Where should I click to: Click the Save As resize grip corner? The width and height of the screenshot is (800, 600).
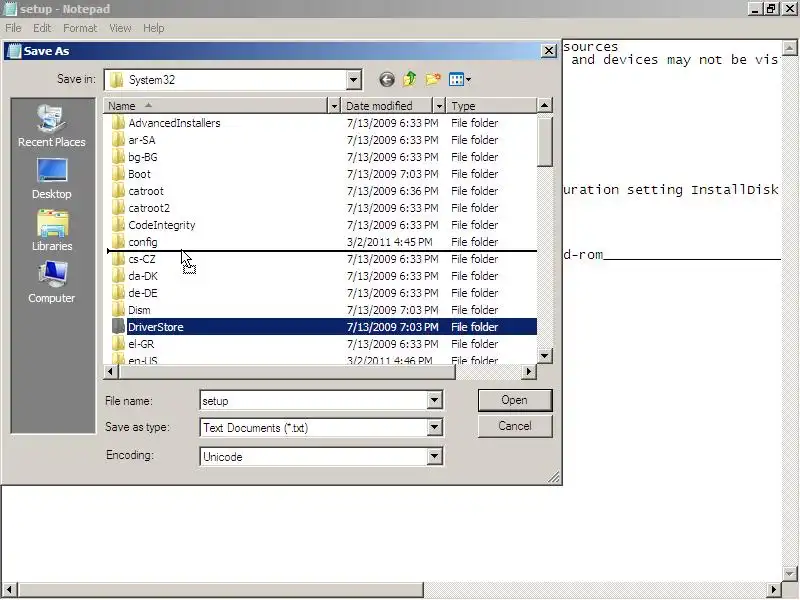point(554,477)
